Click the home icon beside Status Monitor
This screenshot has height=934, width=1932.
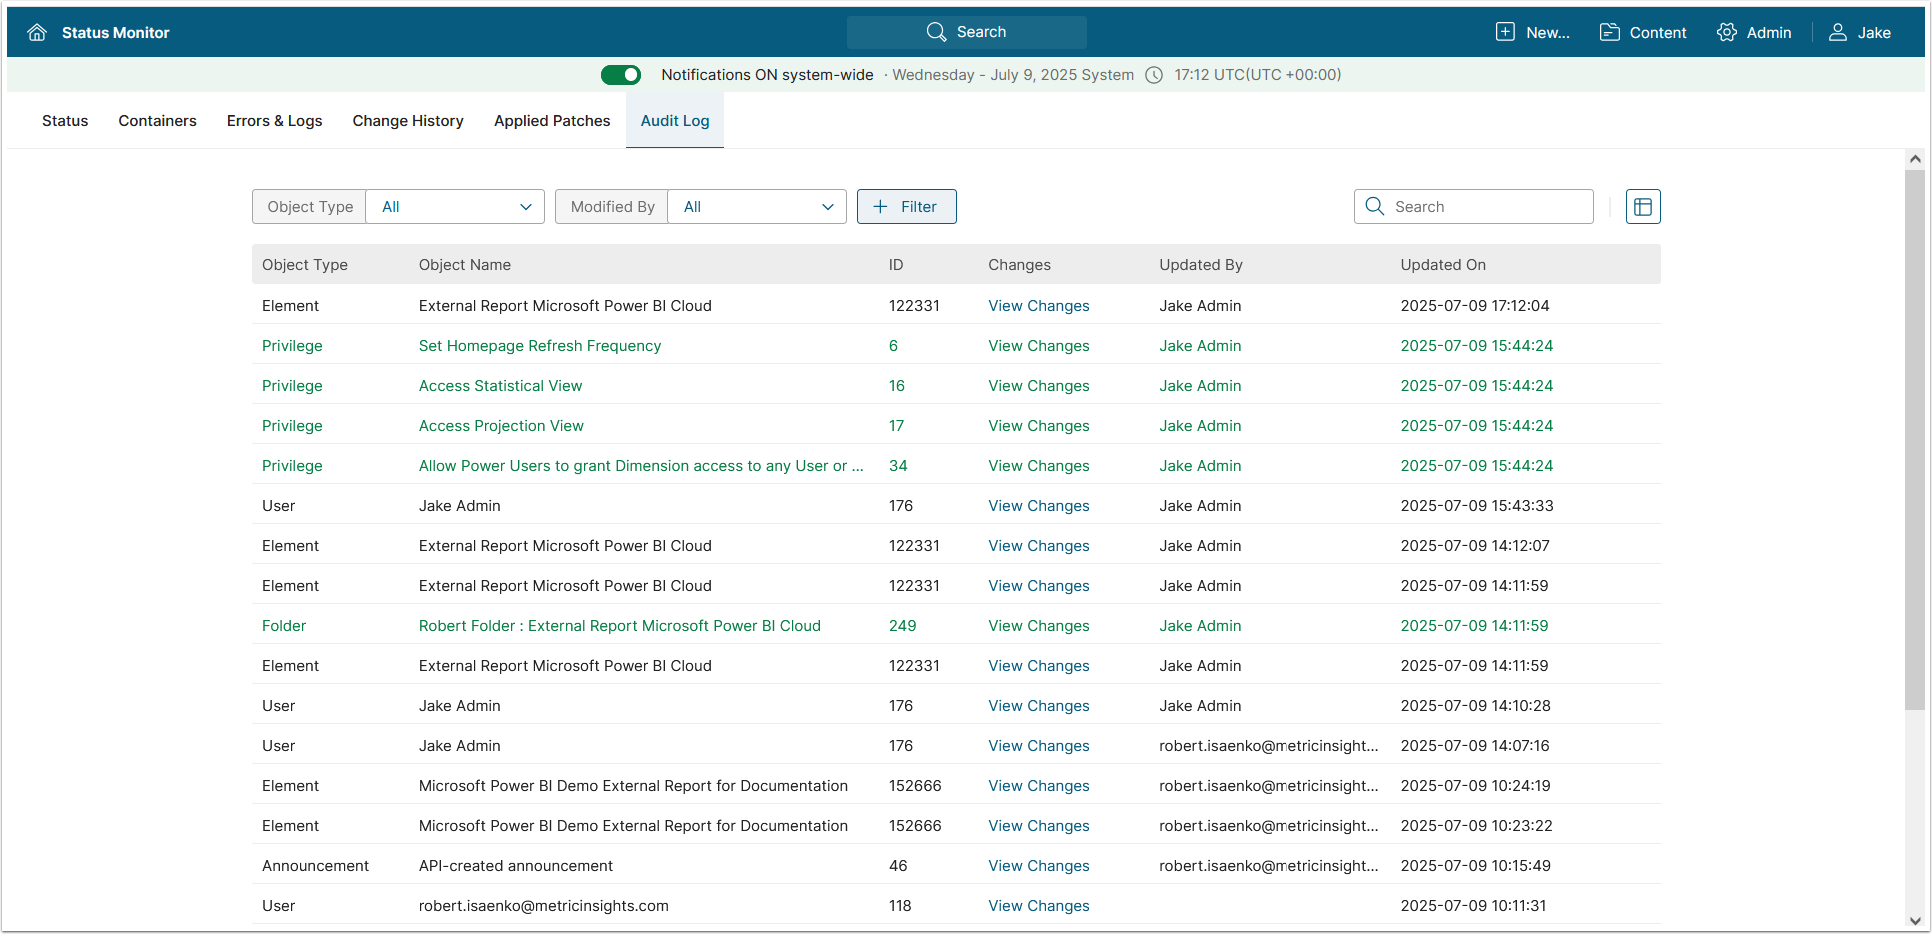[x=37, y=32]
